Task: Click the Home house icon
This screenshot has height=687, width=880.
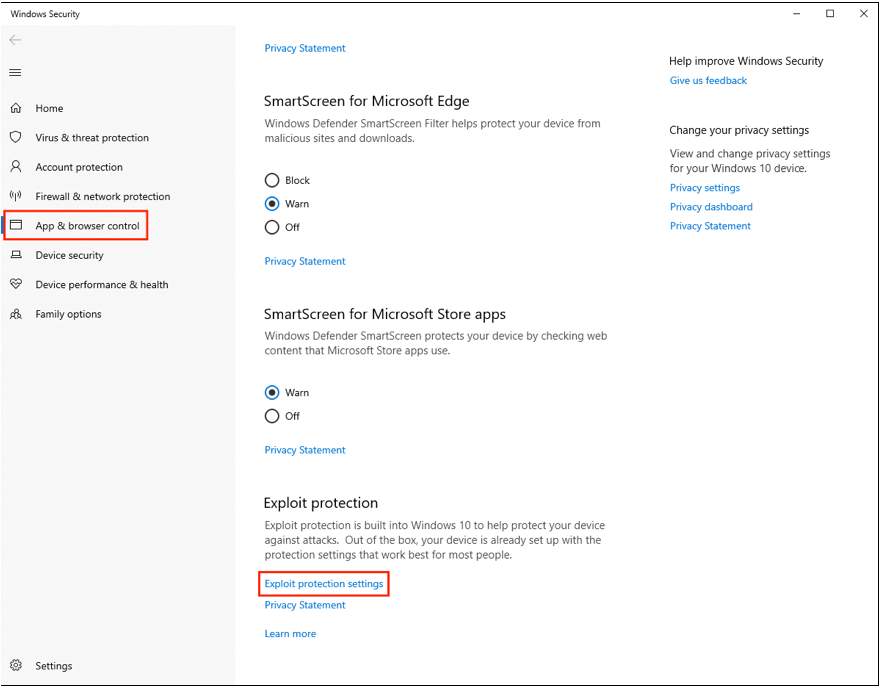Action: (16, 108)
